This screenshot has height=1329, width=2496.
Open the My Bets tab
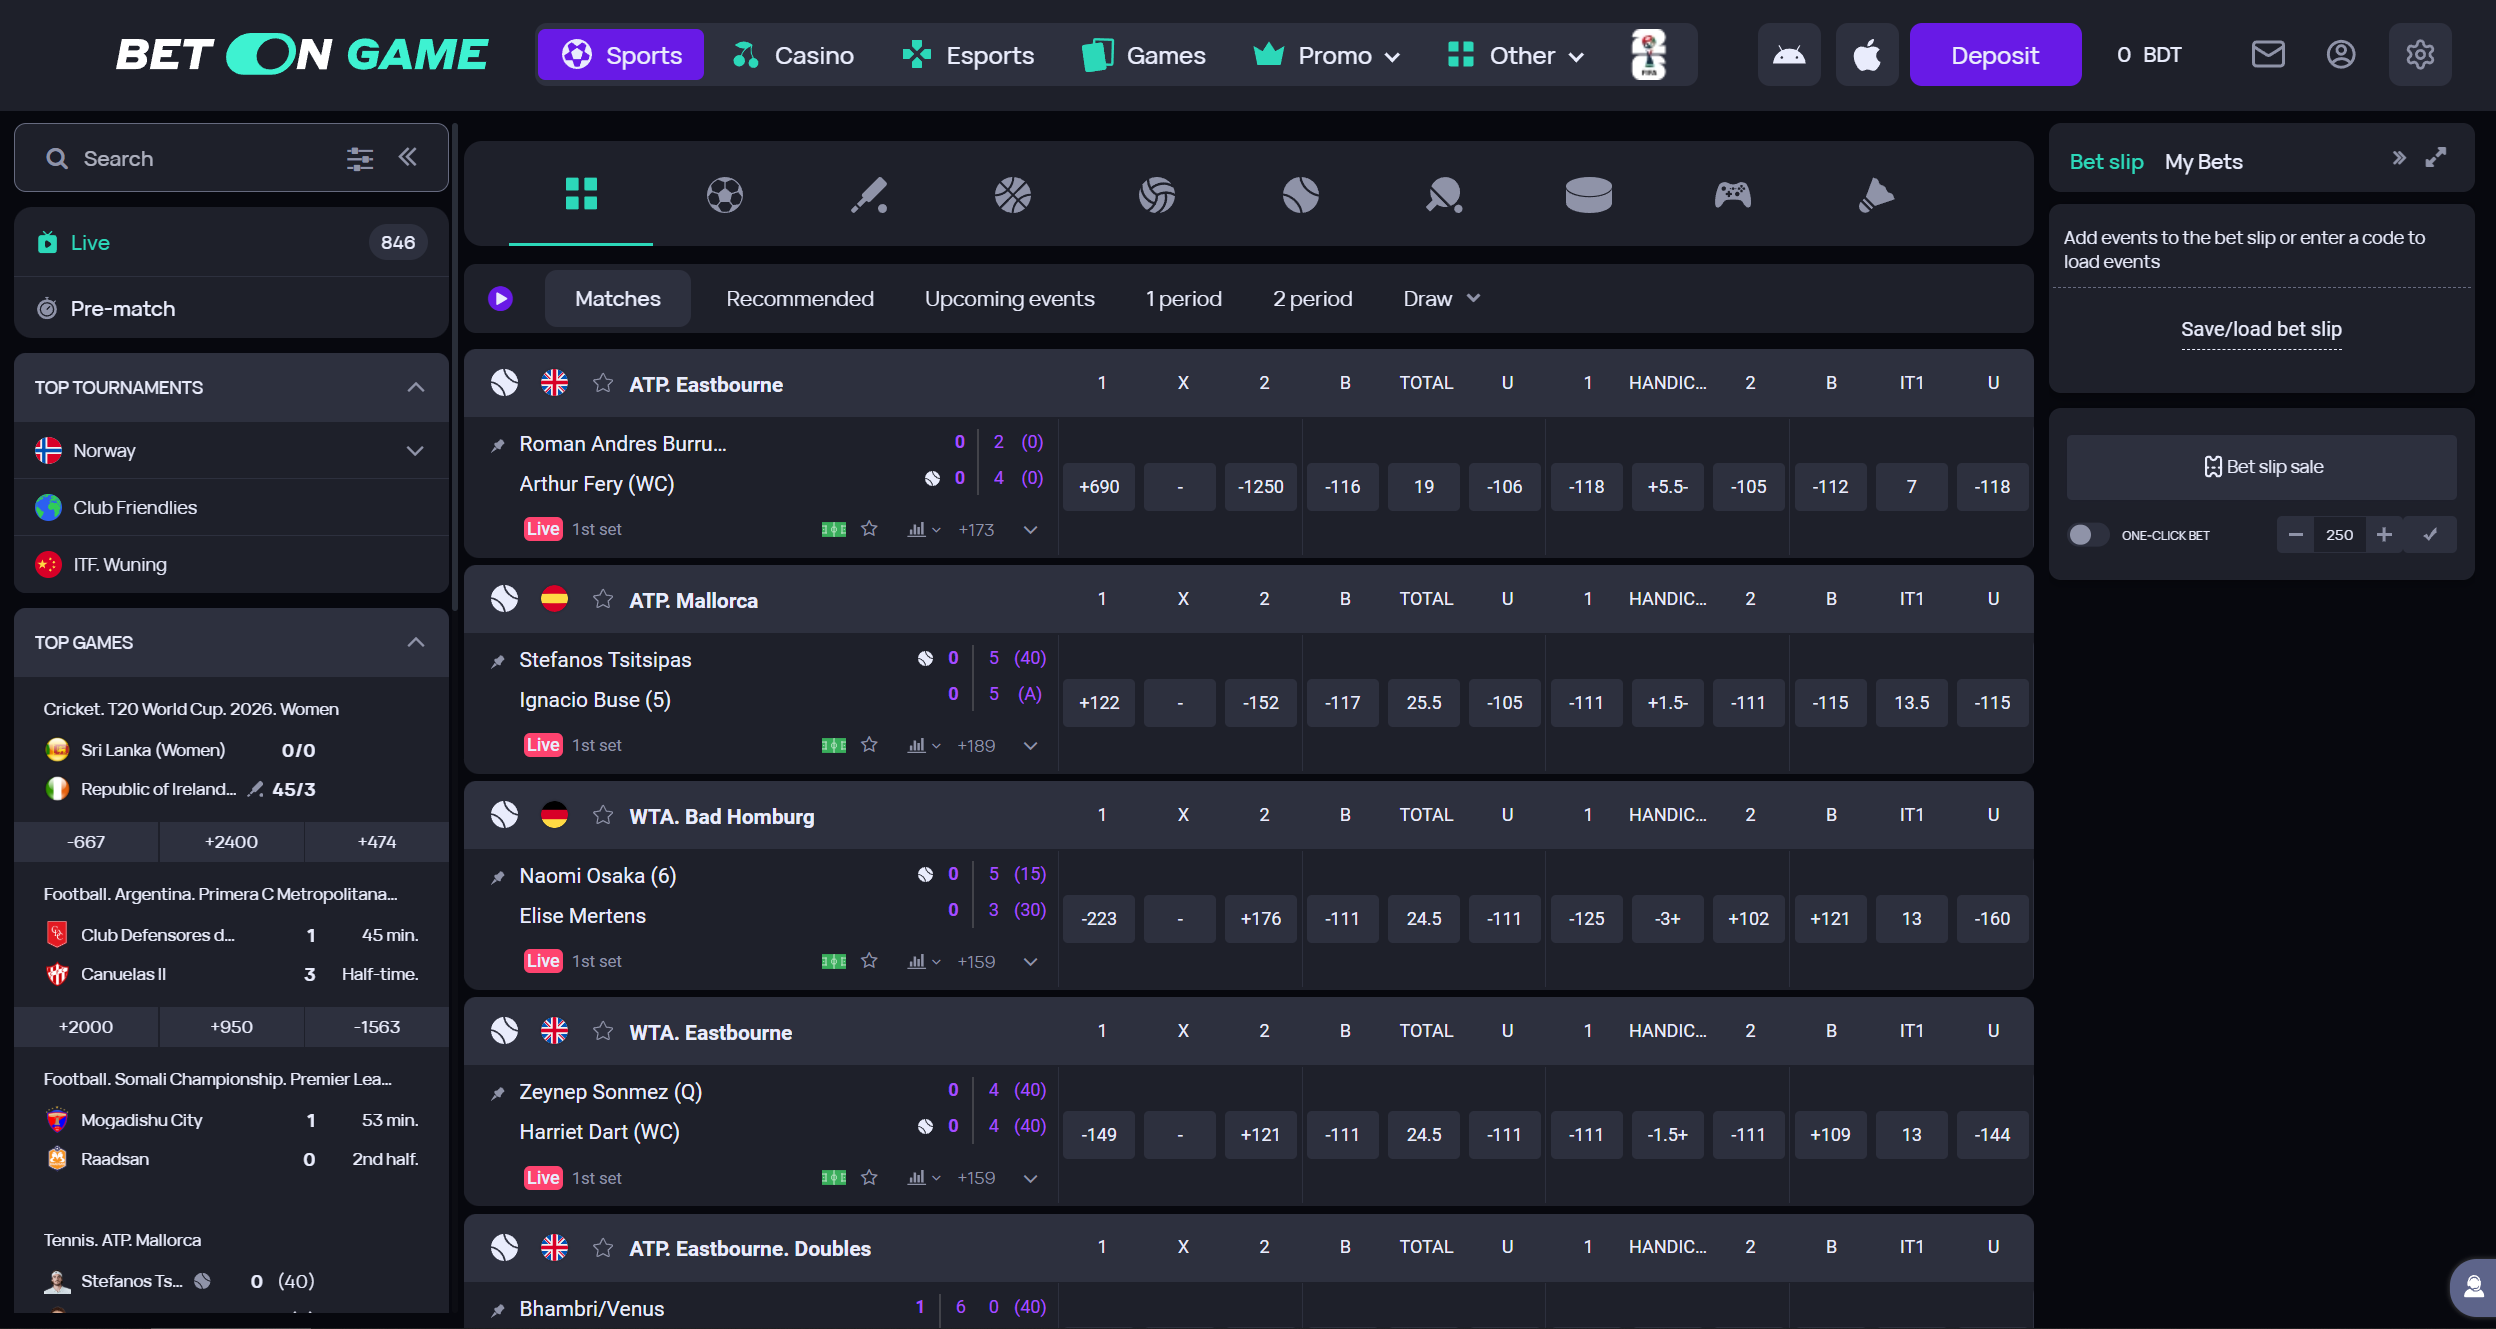(x=2203, y=162)
